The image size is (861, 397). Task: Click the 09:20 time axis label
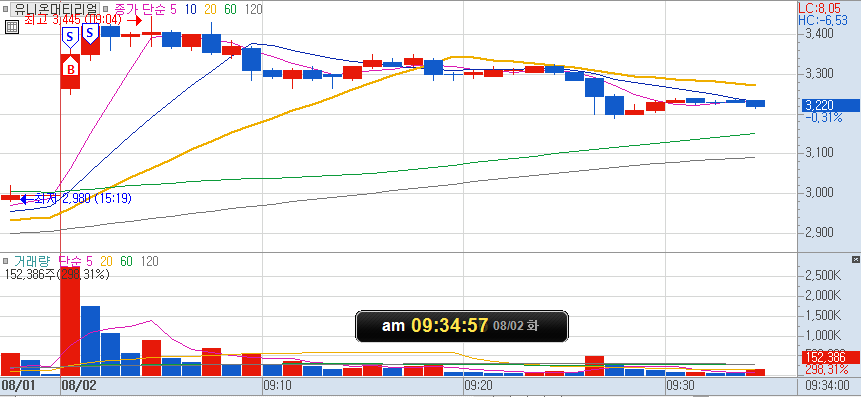(x=477, y=384)
